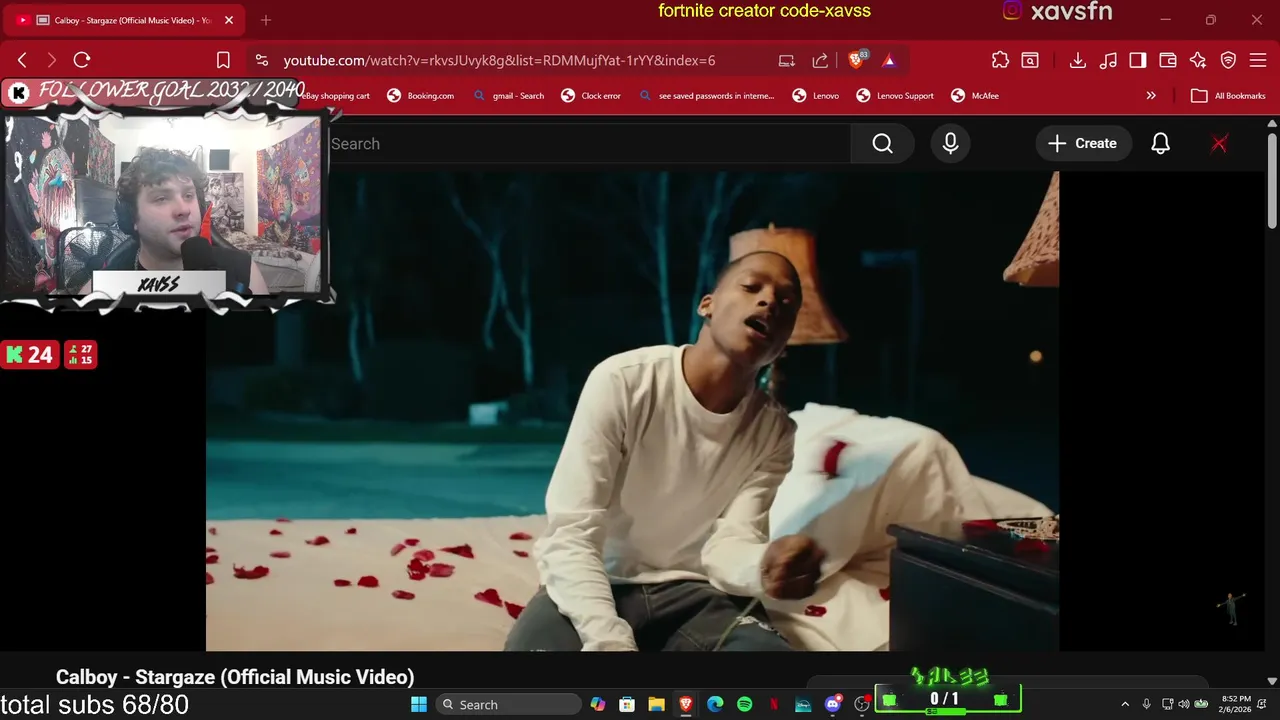Open the Brave Wallet icon
The image size is (1280, 720).
coord(1168,60)
